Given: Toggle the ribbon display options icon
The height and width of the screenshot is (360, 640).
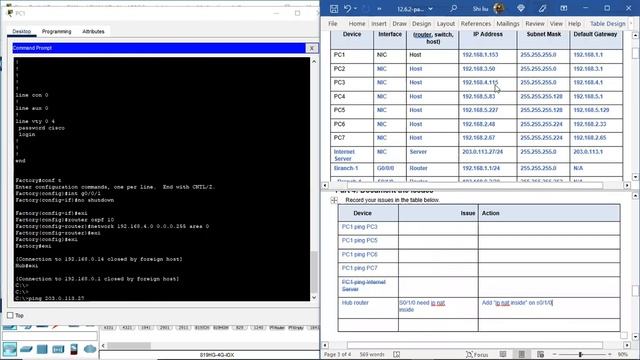Looking at the screenshot, I should [564, 9].
